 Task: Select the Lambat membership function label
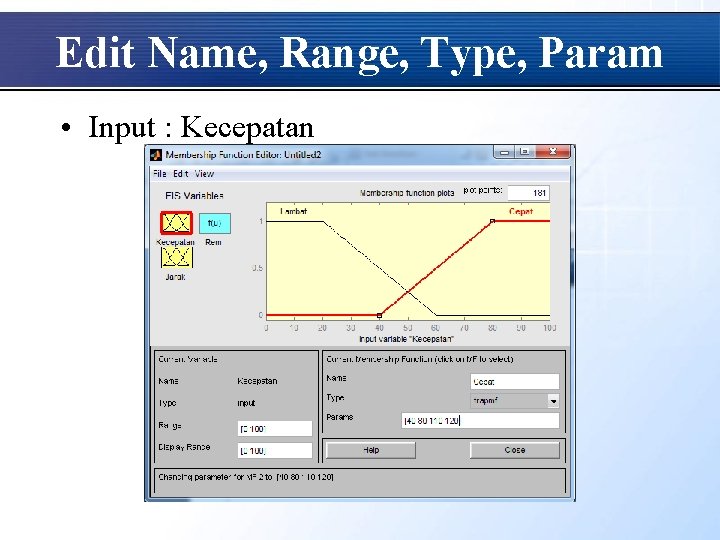[x=293, y=211]
